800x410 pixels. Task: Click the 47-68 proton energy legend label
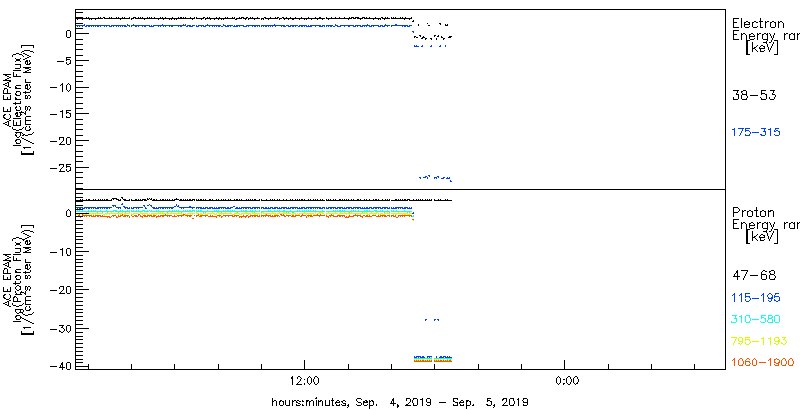(x=754, y=276)
